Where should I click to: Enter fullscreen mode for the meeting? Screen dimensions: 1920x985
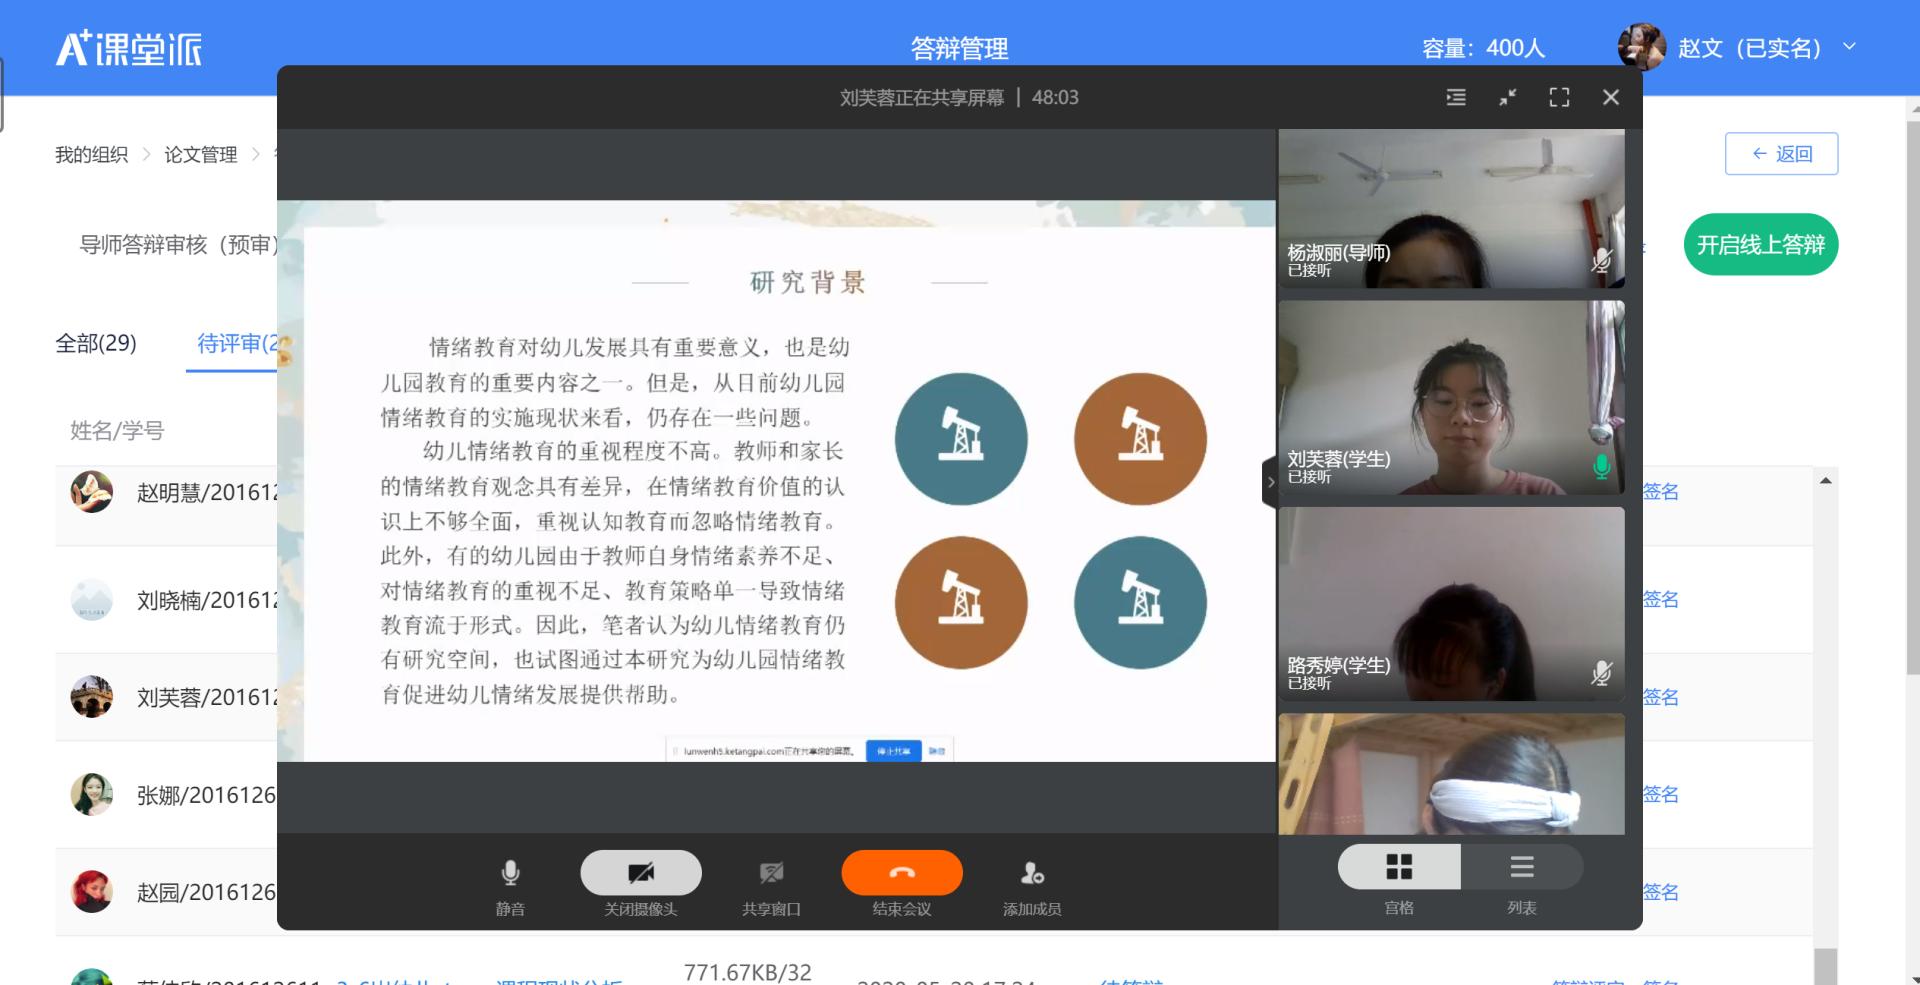pos(1559,97)
